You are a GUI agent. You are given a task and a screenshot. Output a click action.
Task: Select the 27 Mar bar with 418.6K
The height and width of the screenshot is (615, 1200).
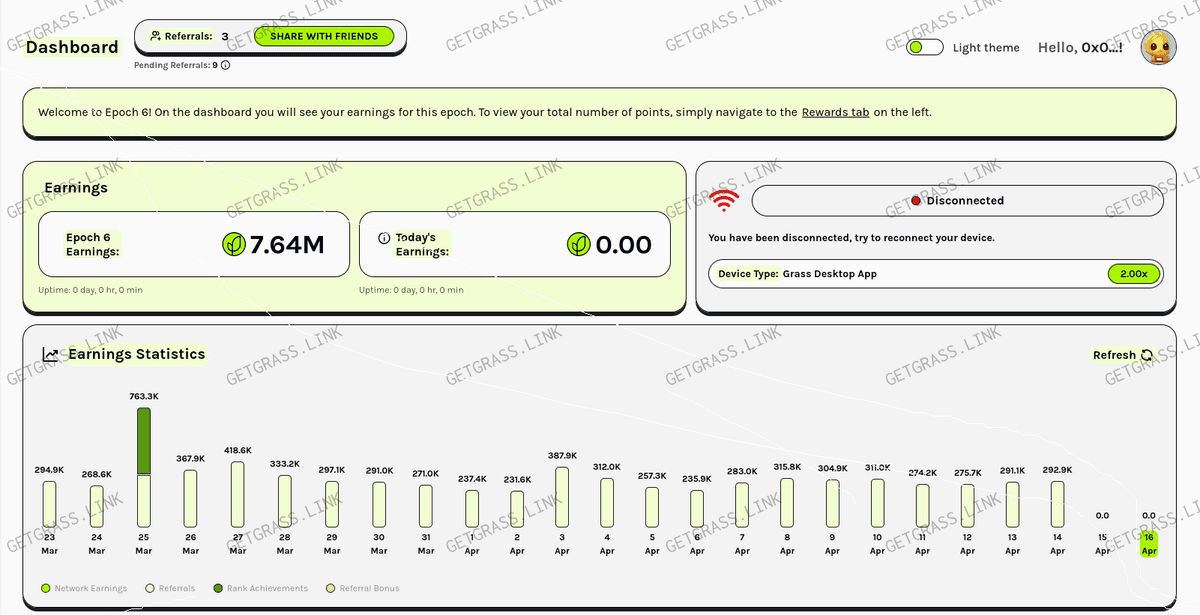(238, 494)
